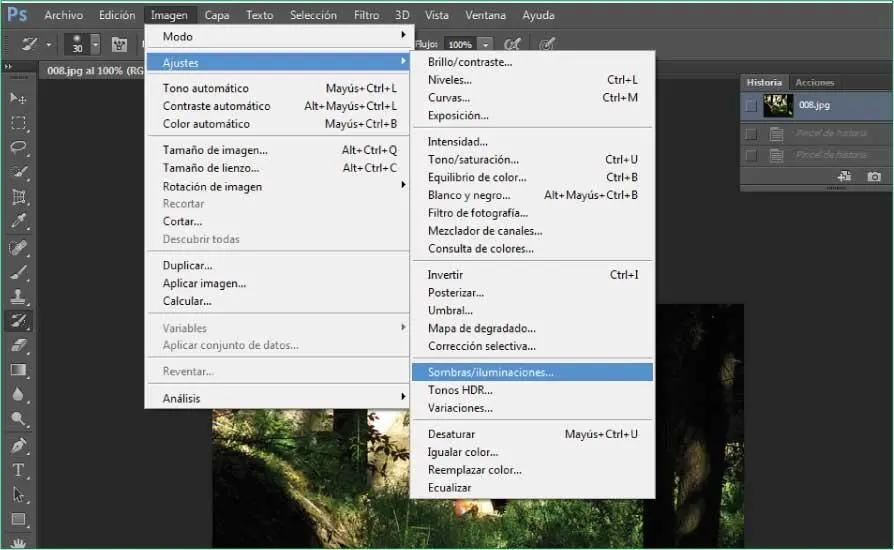Screen dimensions: 894x550
Task: Select the Type tool
Action: tap(18, 470)
